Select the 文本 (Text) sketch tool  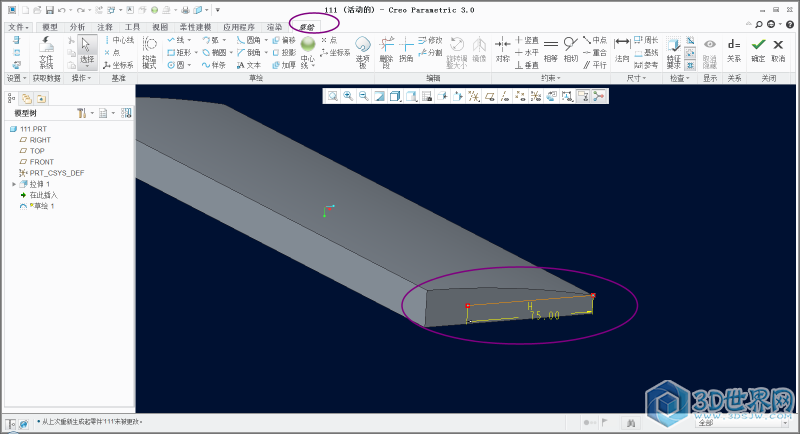[x=248, y=65]
